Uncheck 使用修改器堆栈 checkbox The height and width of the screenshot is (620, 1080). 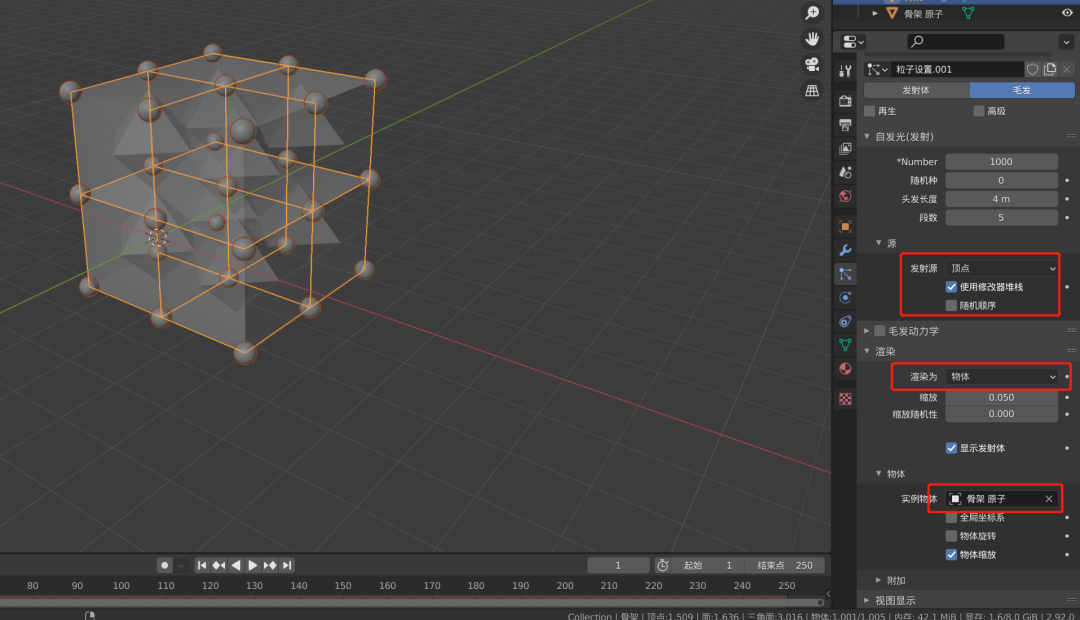pyautogui.click(x=951, y=287)
